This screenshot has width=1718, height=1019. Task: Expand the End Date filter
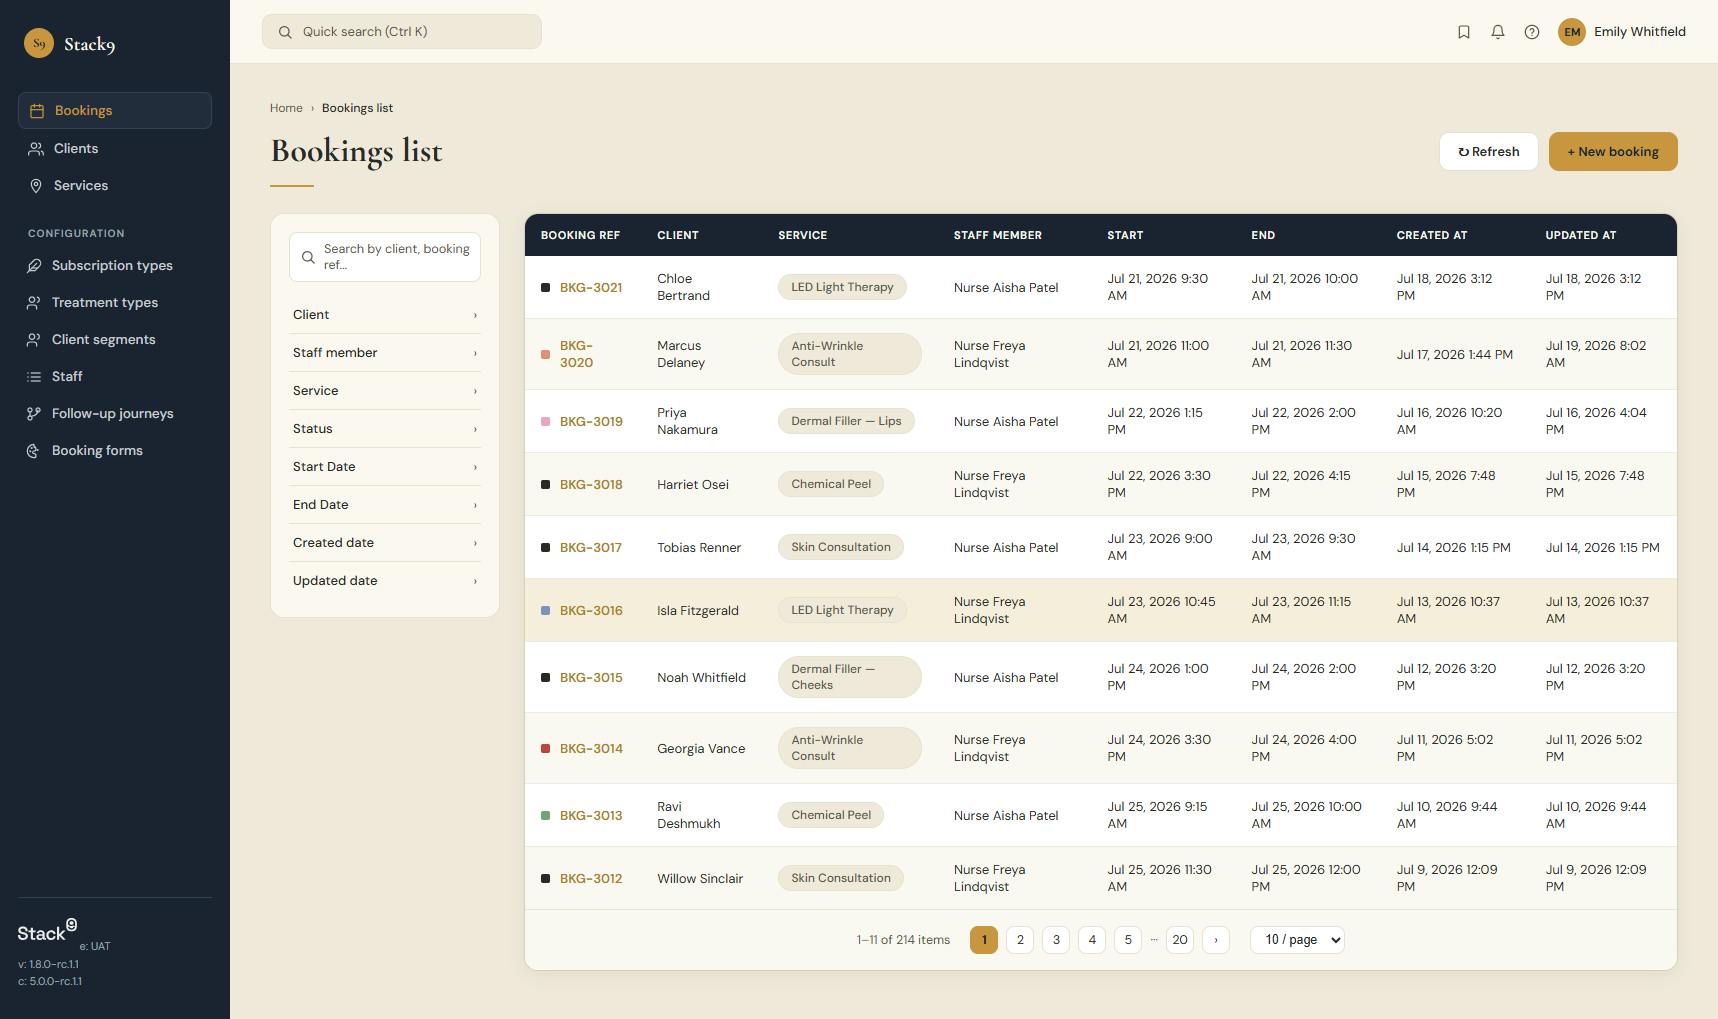click(x=385, y=505)
